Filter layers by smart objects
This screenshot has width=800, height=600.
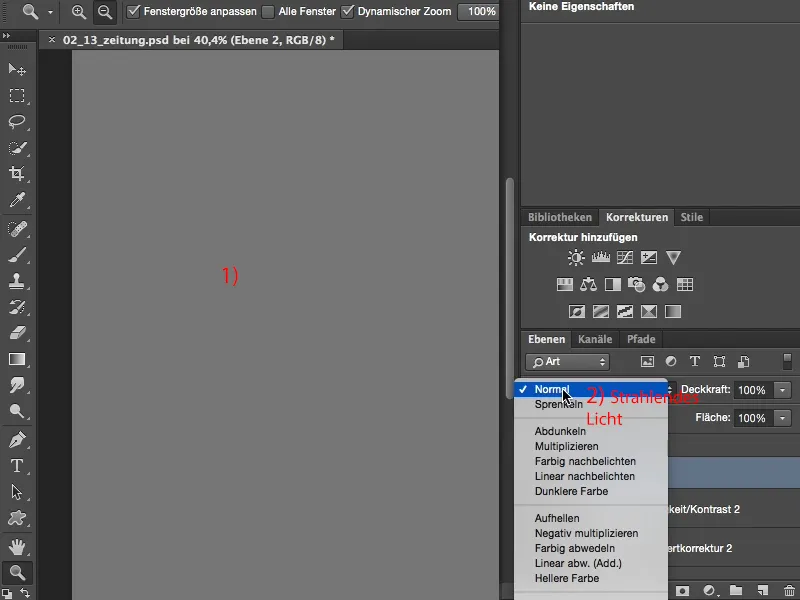coord(743,362)
